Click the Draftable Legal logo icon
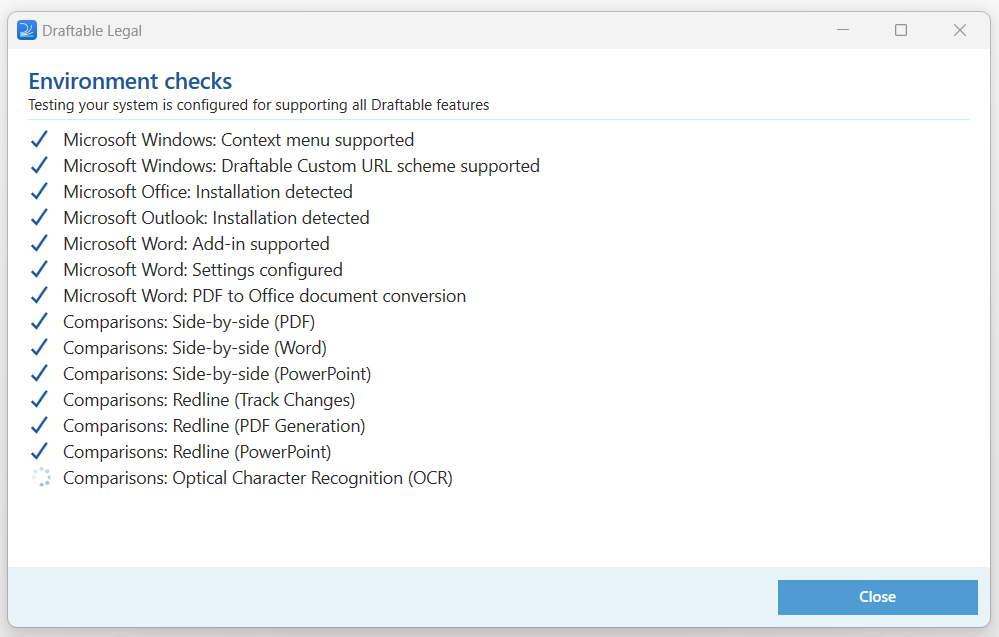The image size is (999, 637). tap(27, 30)
